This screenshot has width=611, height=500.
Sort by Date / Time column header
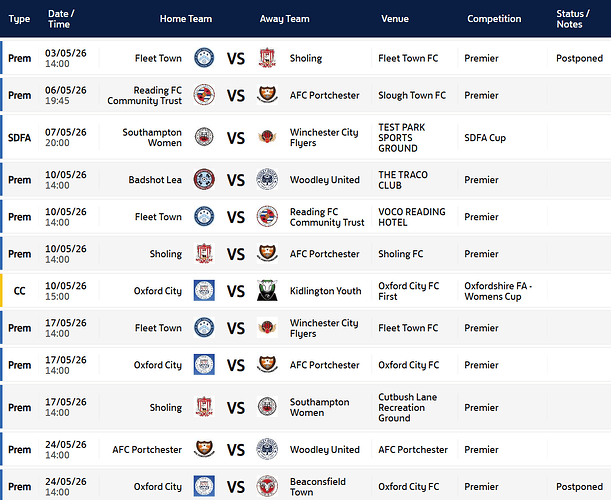click(61, 19)
